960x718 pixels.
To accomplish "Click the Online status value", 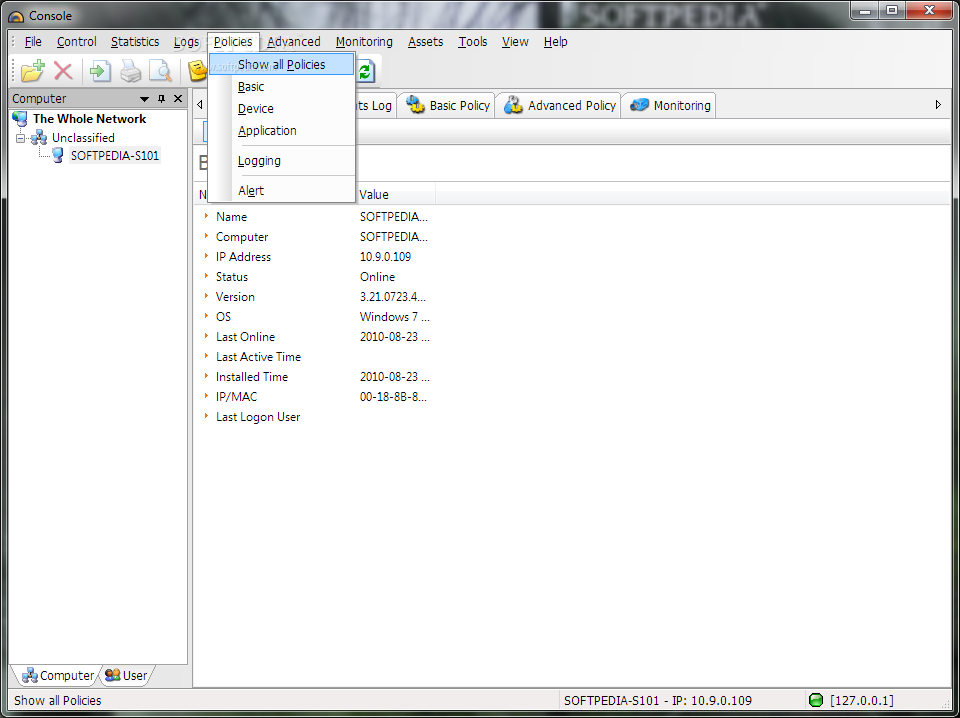I will point(377,277).
